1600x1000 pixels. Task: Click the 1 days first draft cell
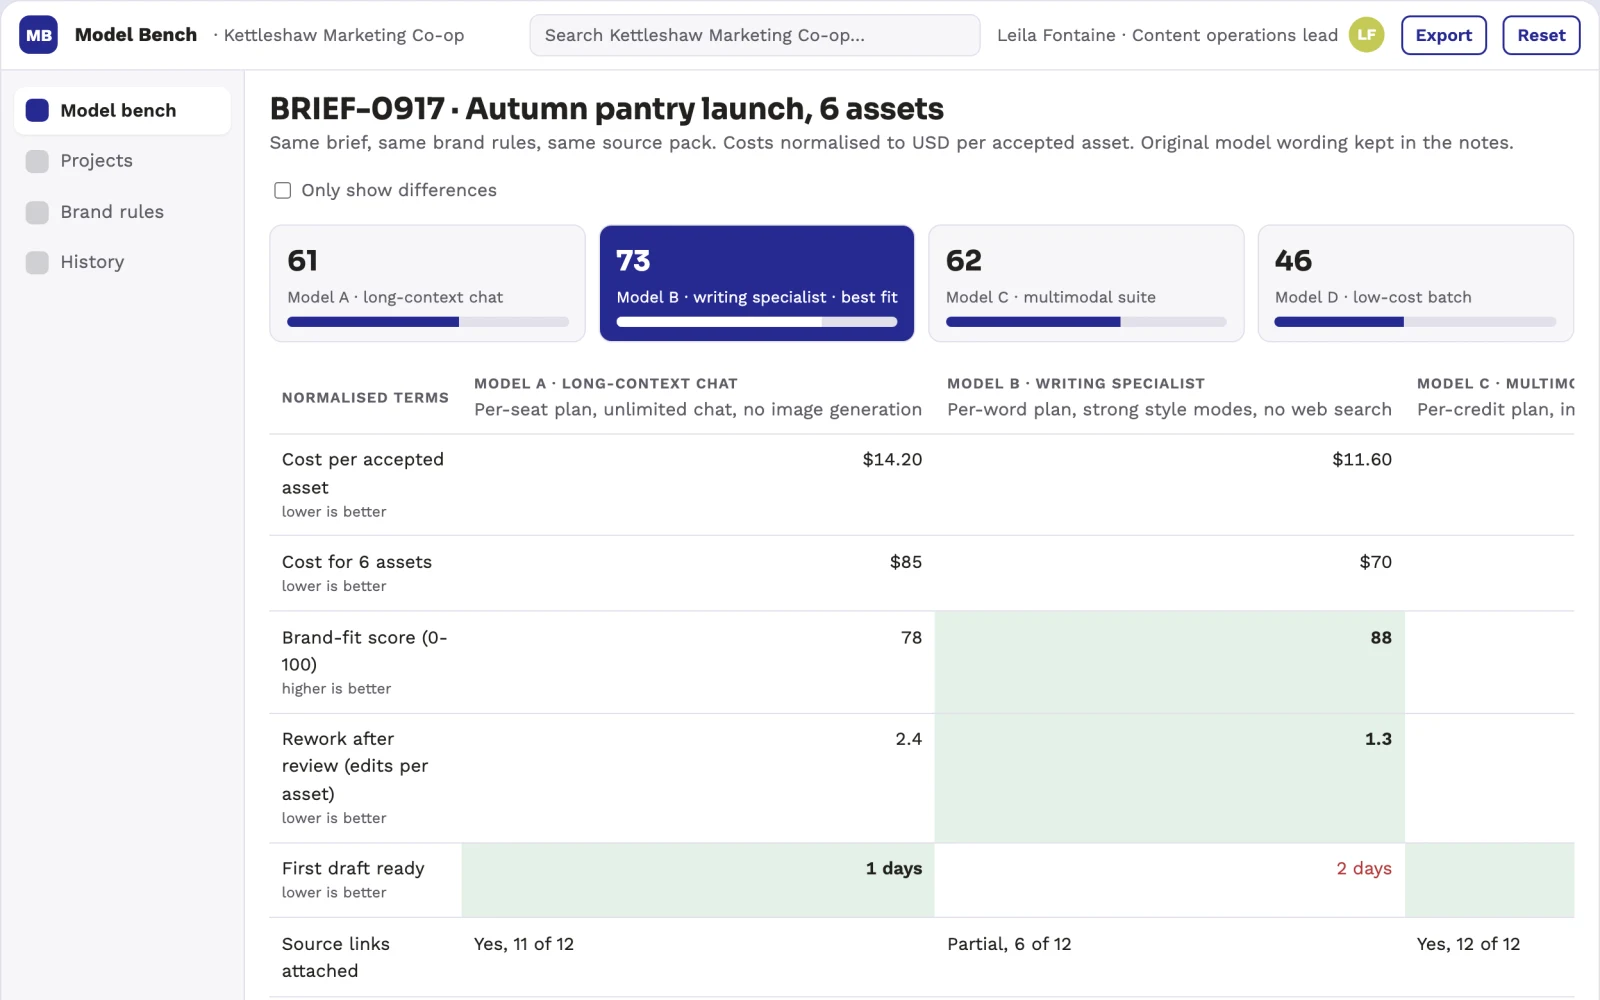coord(698,880)
